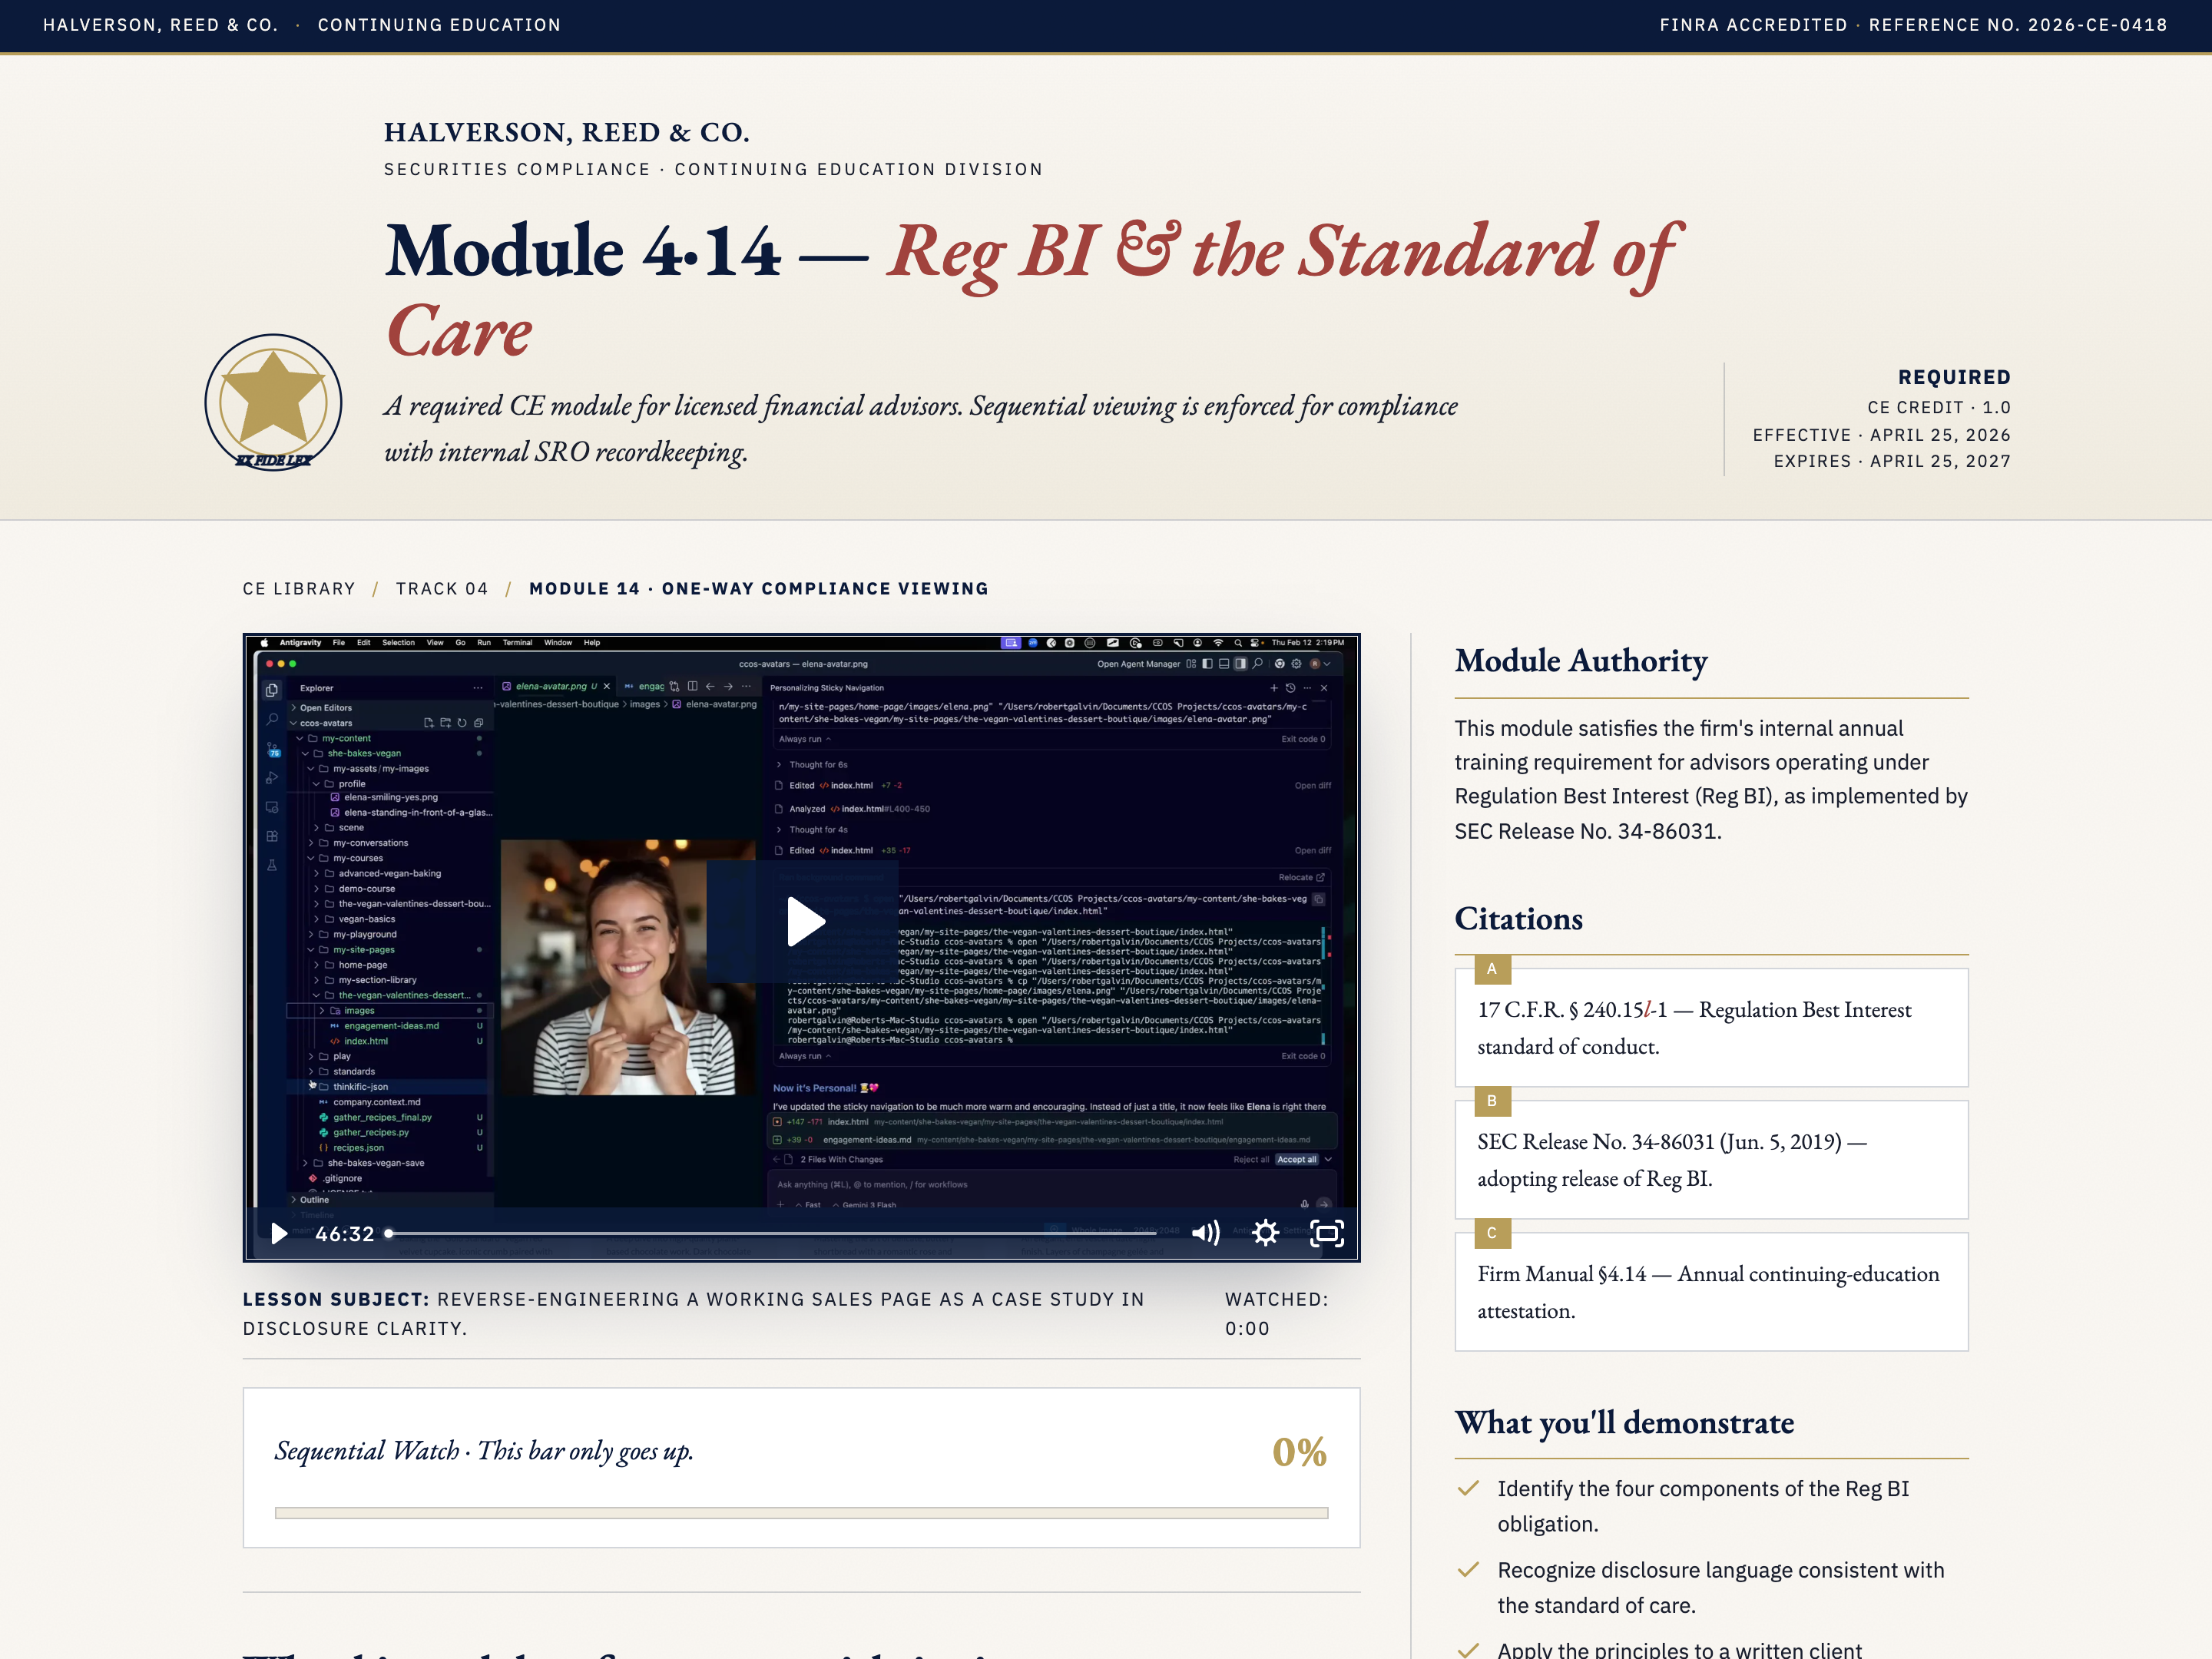Click the 'EXPIRES · APRIL 25, 2027' line

1892,461
